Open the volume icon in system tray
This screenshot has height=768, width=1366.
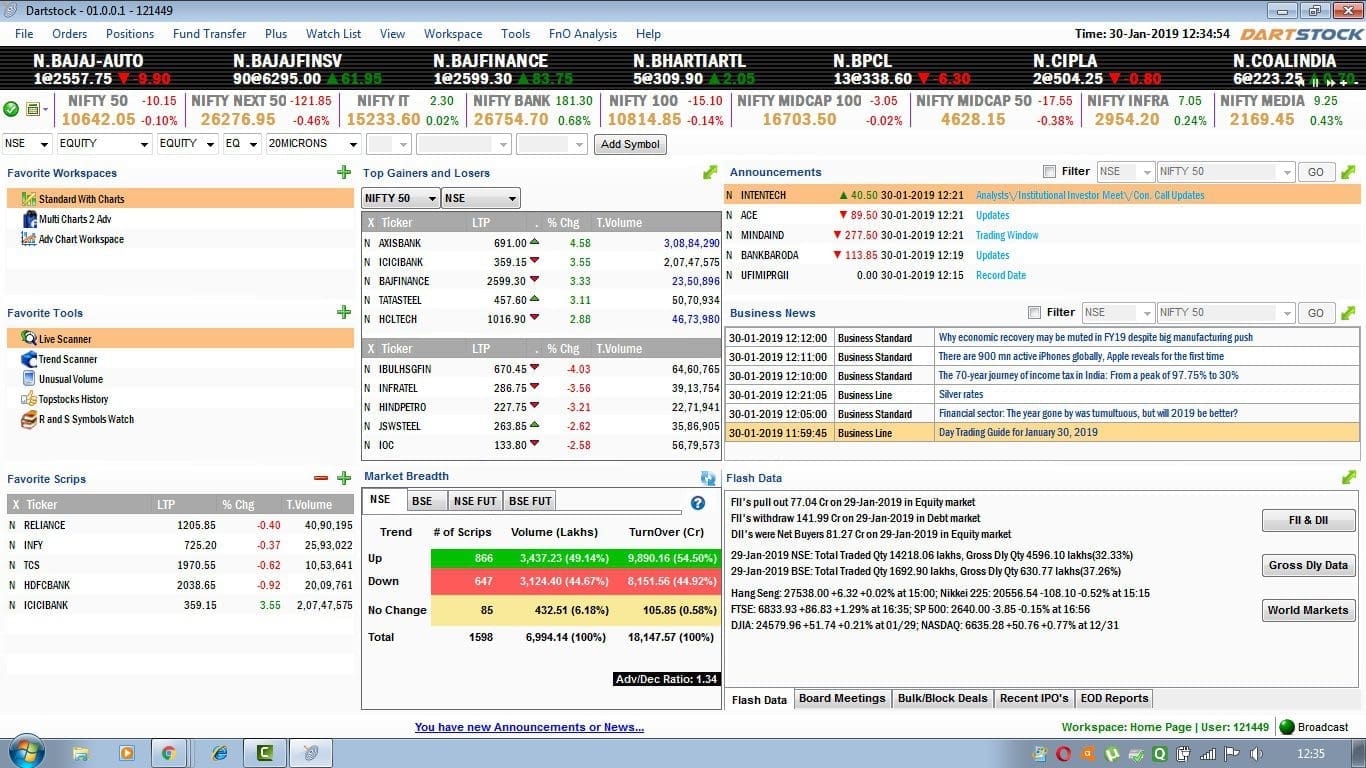[x=1256, y=753]
